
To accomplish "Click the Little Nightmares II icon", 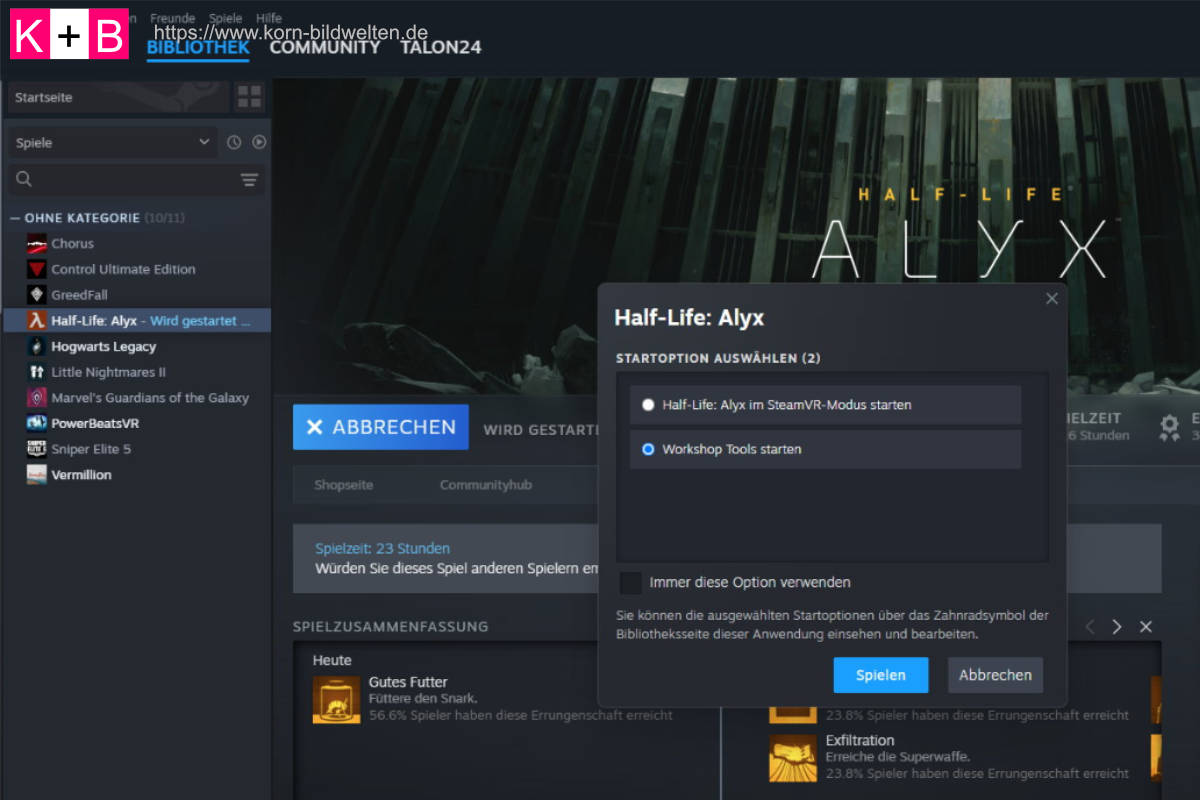I will point(37,372).
